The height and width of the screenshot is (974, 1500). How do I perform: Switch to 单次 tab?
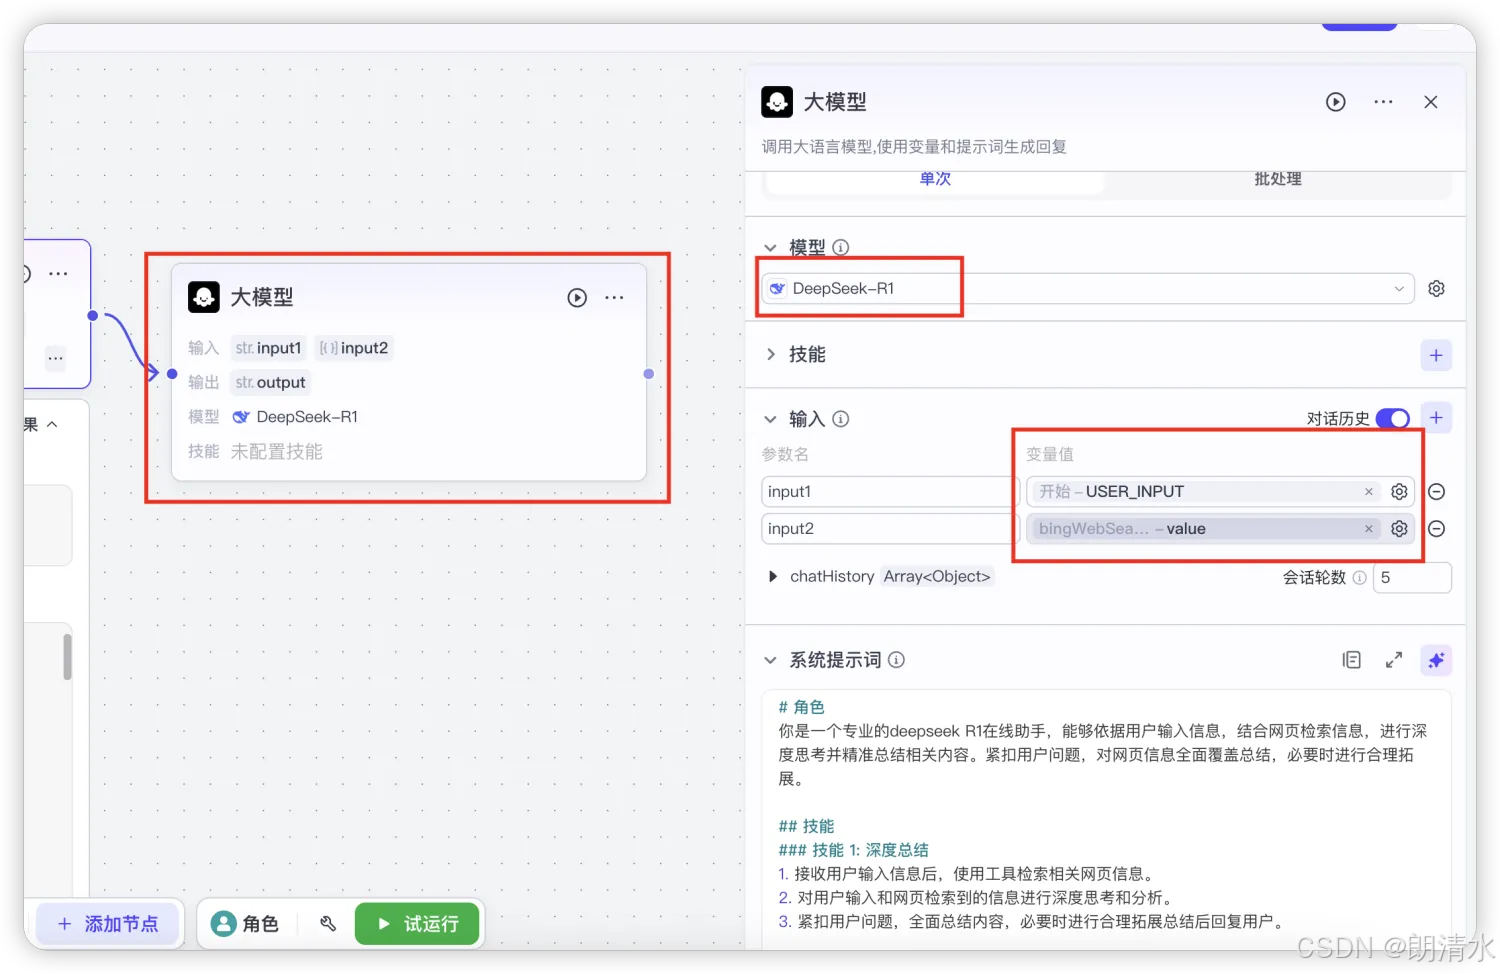(935, 179)
